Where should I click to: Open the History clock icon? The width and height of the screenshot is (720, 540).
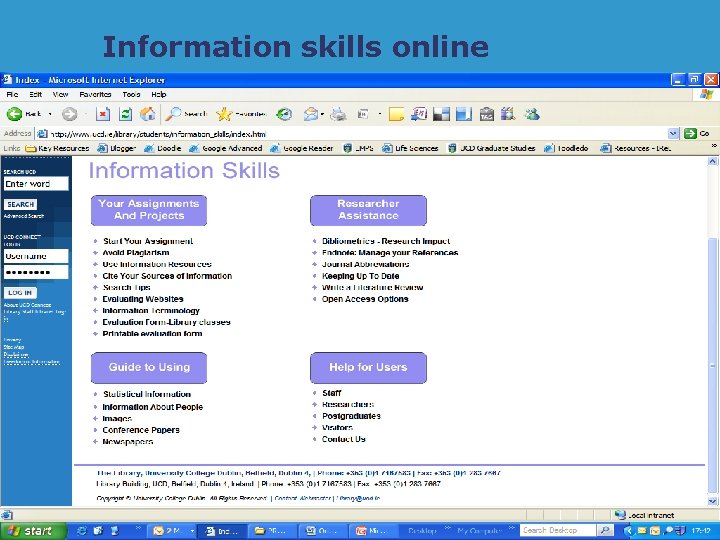coord(284,114)
